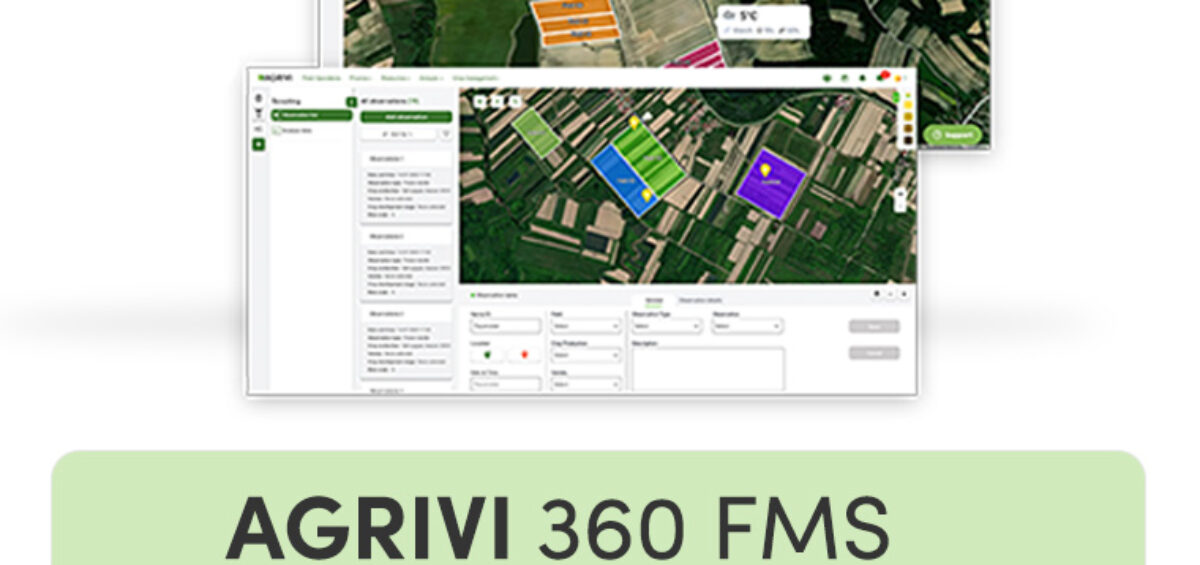Click yellow pin above green striped field

pos(634,122)
